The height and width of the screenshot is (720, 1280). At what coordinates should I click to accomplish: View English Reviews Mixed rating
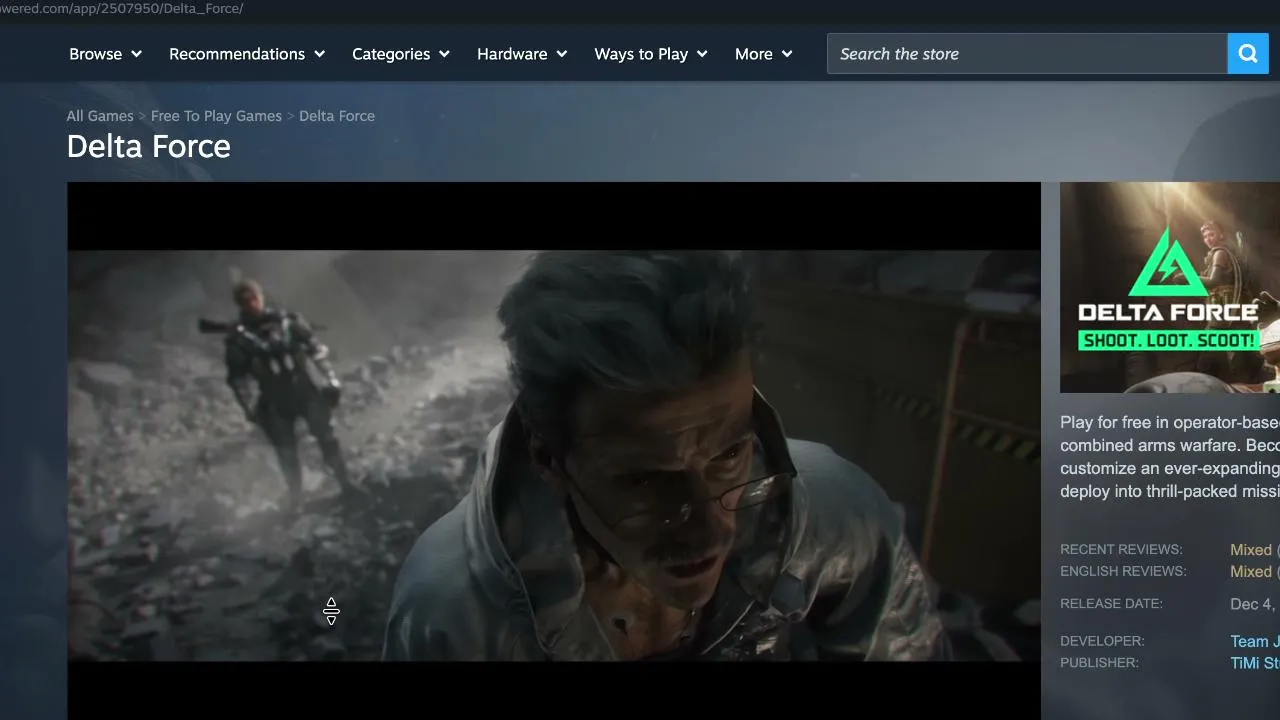coord(1251,572)
